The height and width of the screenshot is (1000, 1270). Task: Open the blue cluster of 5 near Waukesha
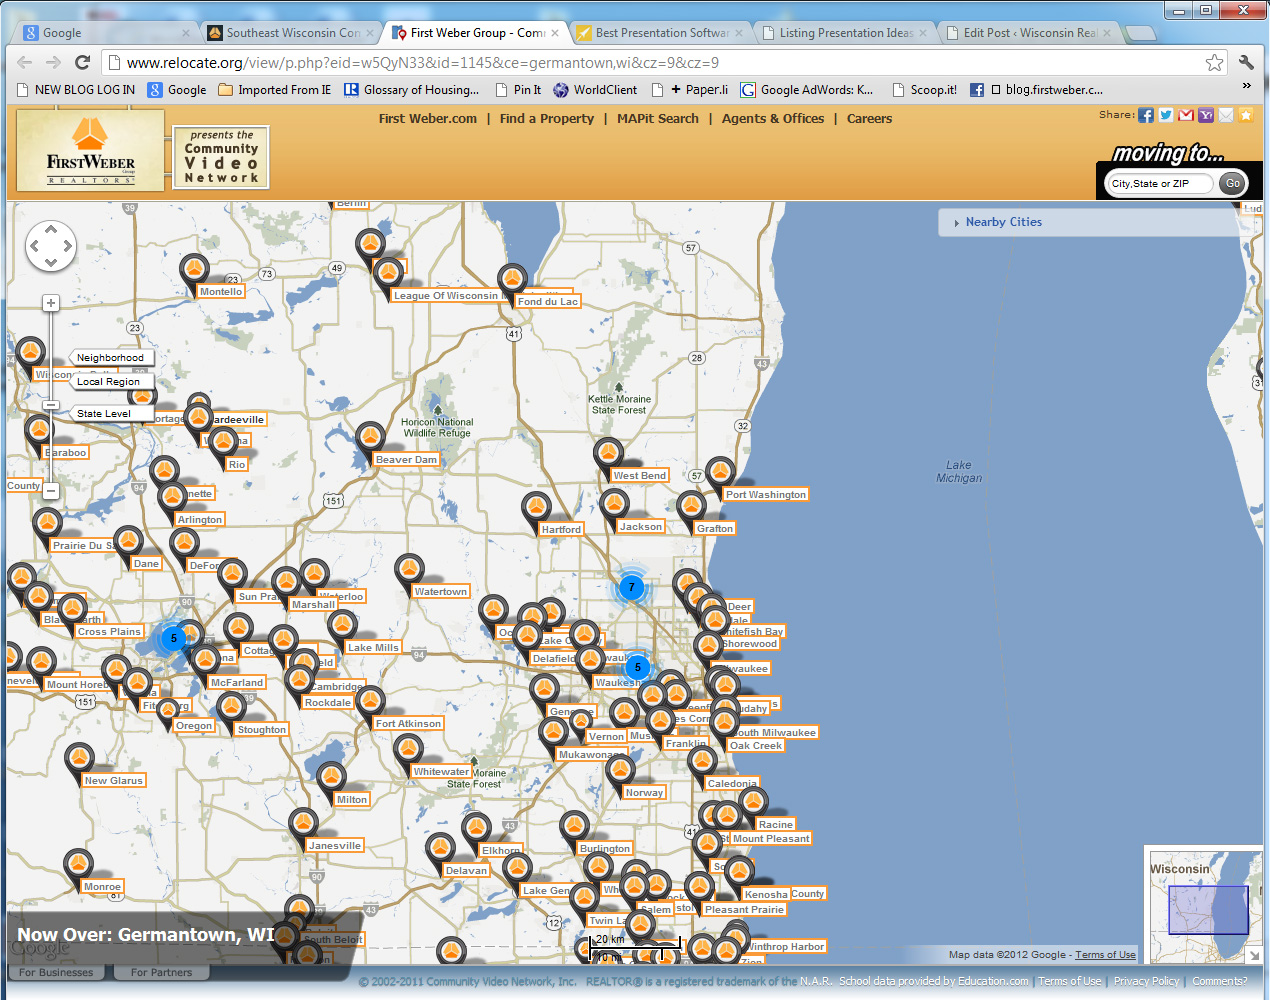(x=637, y=667)
